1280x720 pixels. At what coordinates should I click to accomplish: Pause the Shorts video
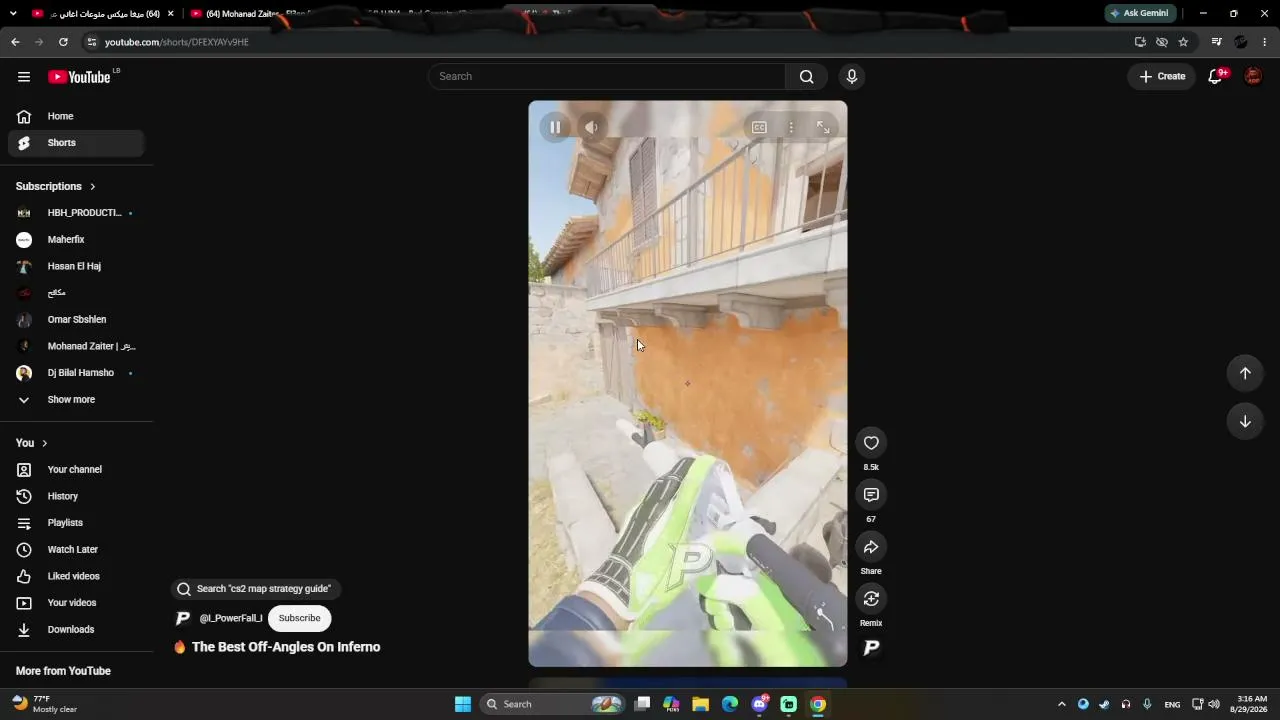pyautogui.click(x=555, y=127)
